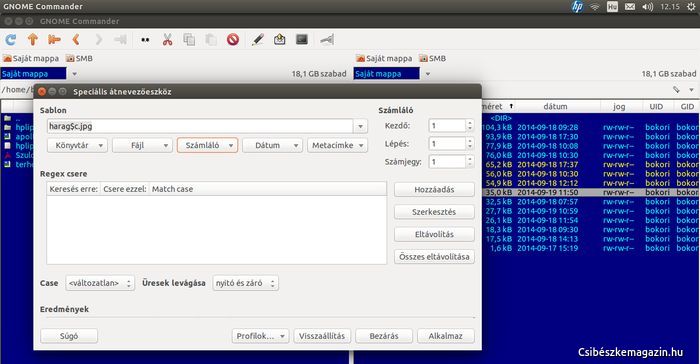Click the Eltávolítás button
Viewport: 700px width, 364px height.
pos(434,234)
